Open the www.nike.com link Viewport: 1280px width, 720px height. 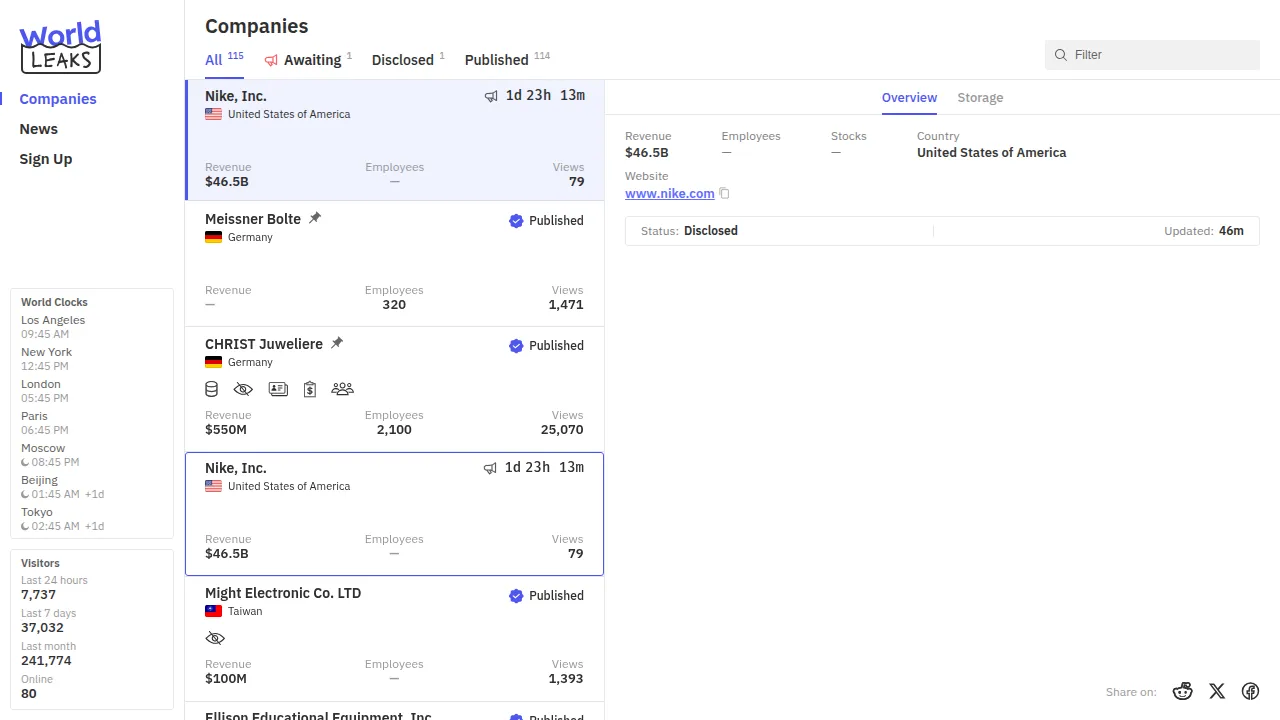pos(669,194)
